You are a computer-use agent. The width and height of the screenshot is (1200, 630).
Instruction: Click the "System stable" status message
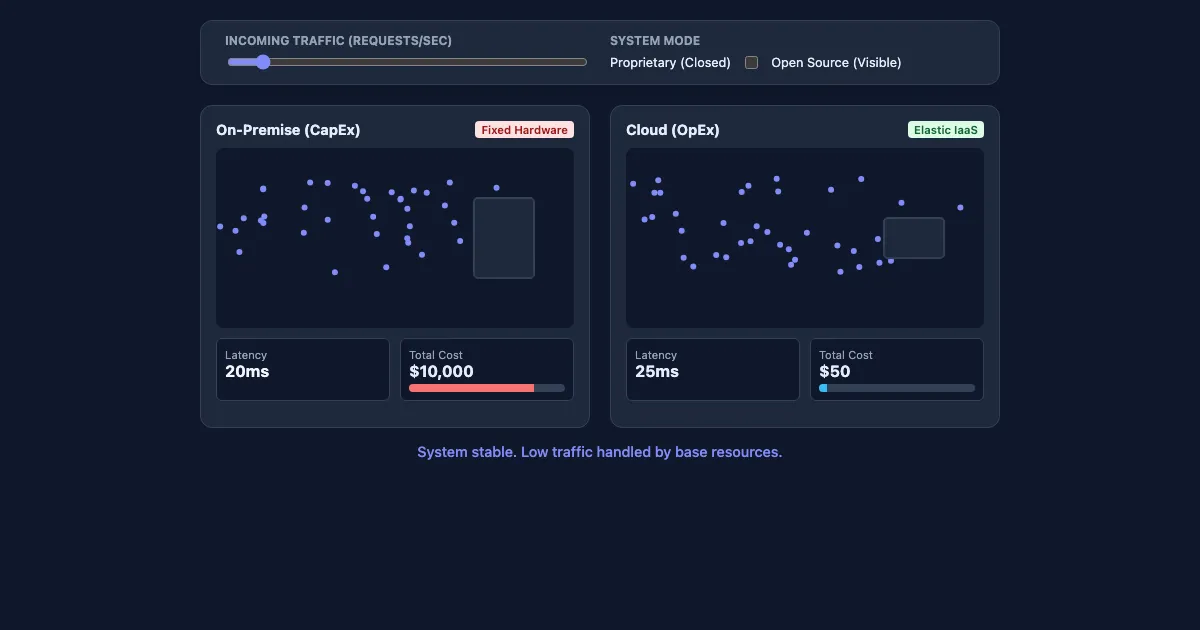click(x=600, y=452)
